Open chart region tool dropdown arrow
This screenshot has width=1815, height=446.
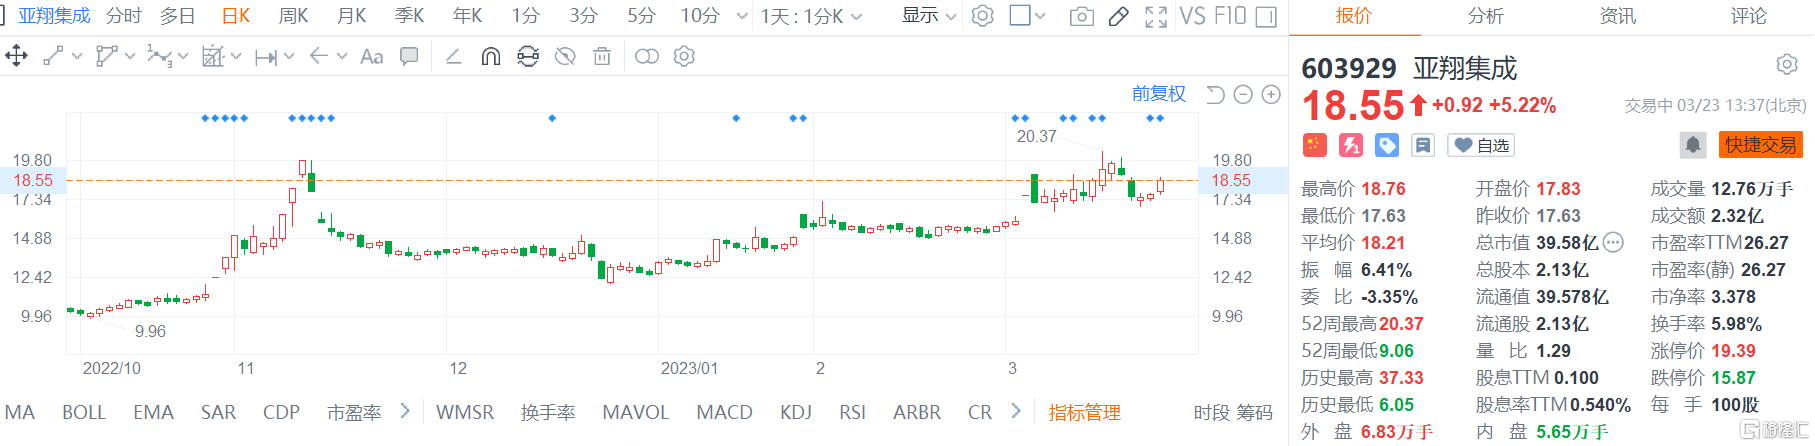236,57
